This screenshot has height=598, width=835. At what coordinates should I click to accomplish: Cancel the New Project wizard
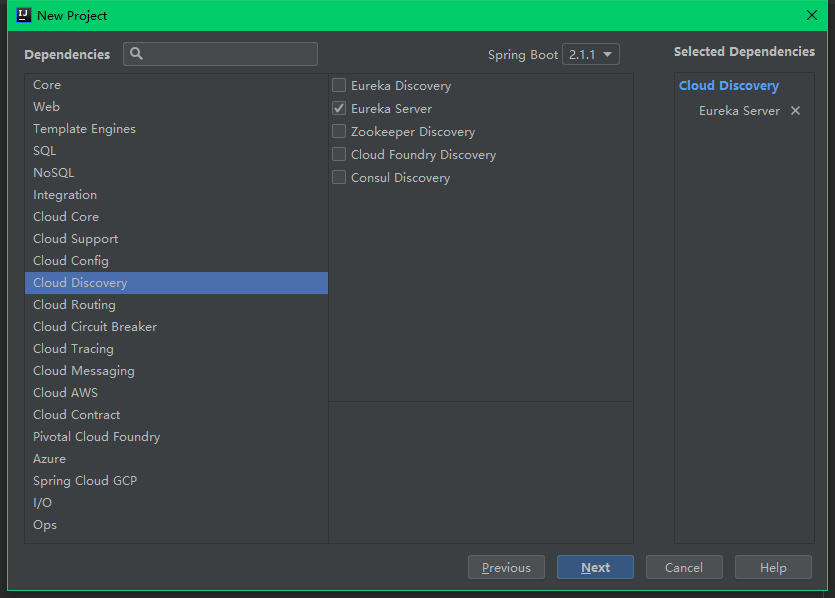[684, 567]
